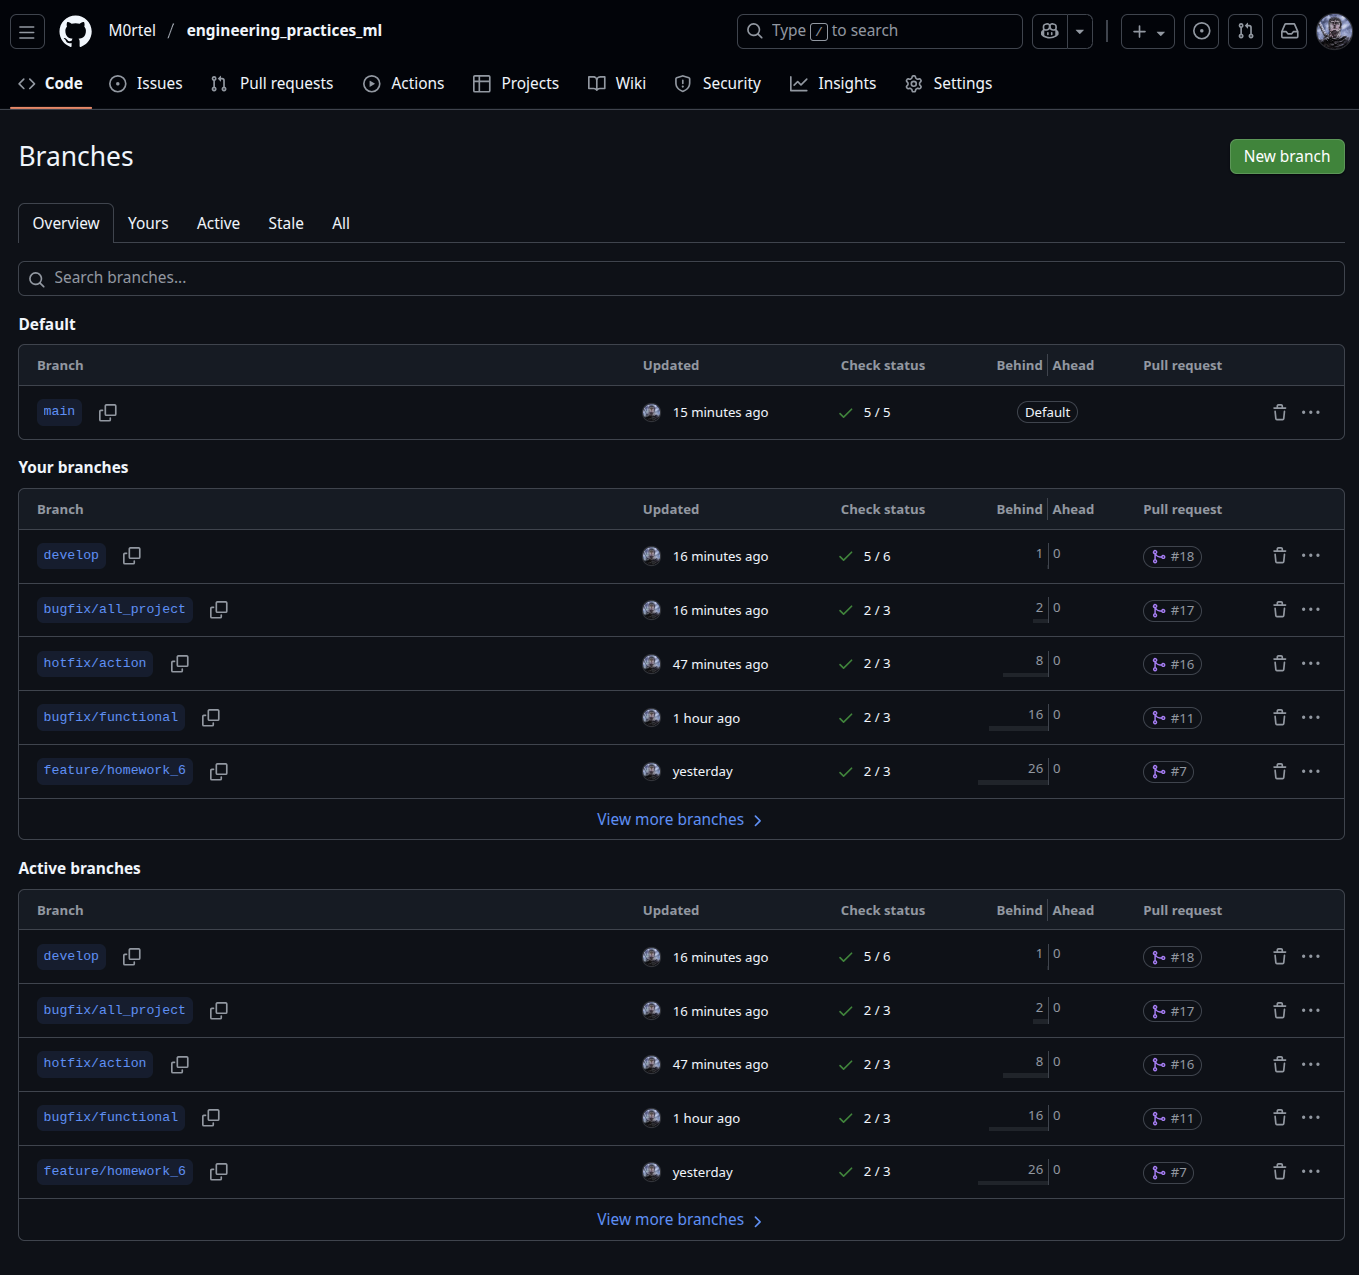The height and width of the screenshot is (1275, 1359).
Task: Copy bugfix/functional name in Active branches
Action: (211, 1118)
